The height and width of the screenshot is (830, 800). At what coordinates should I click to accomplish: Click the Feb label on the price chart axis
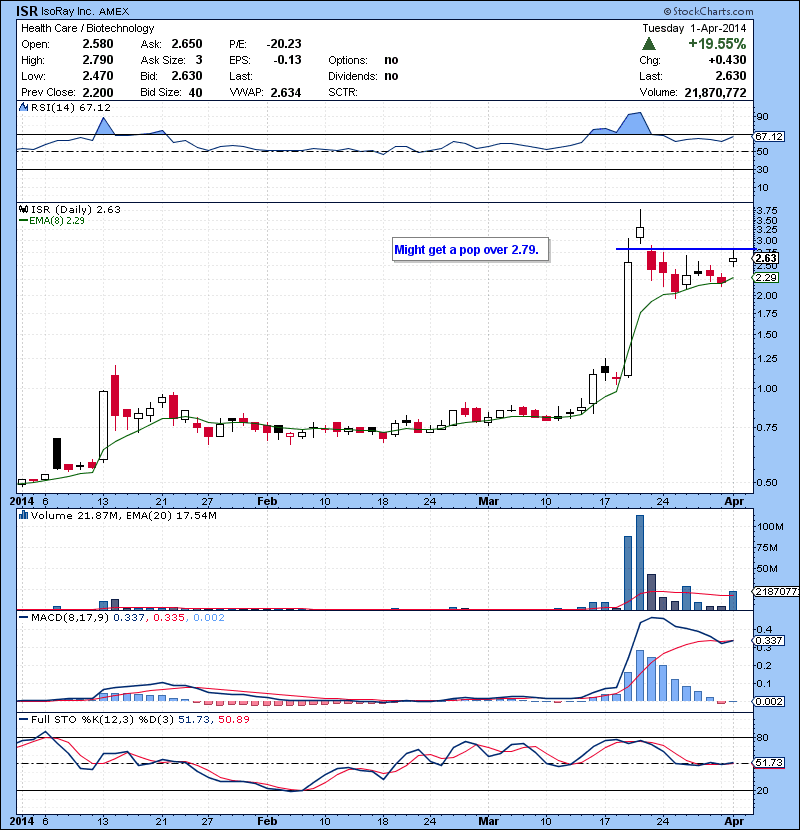pos(267,501)
